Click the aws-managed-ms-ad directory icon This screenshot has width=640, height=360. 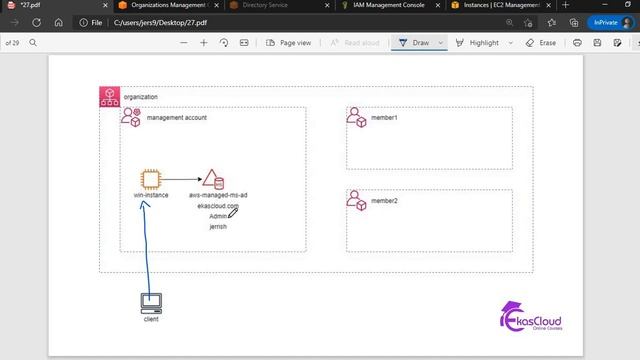click(x=213, y=179)
